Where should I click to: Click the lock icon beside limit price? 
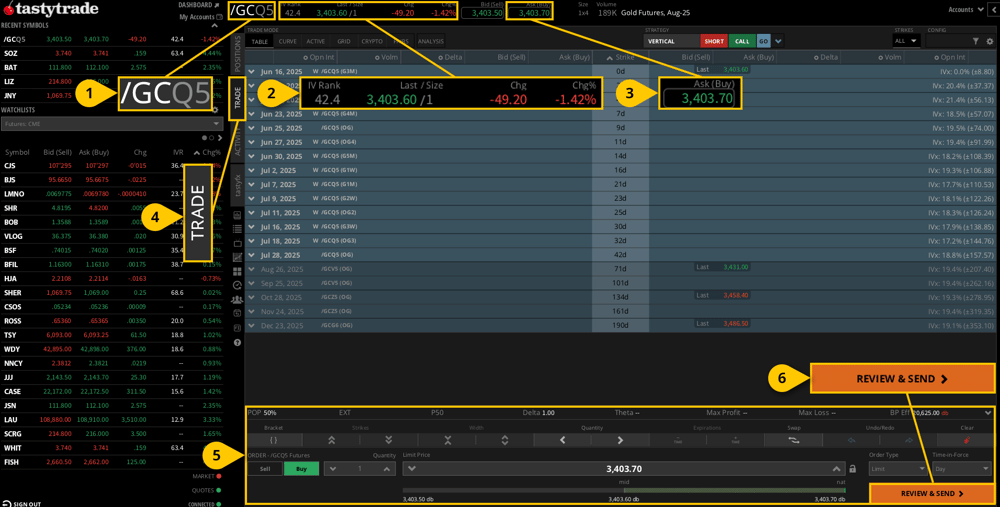853,469
